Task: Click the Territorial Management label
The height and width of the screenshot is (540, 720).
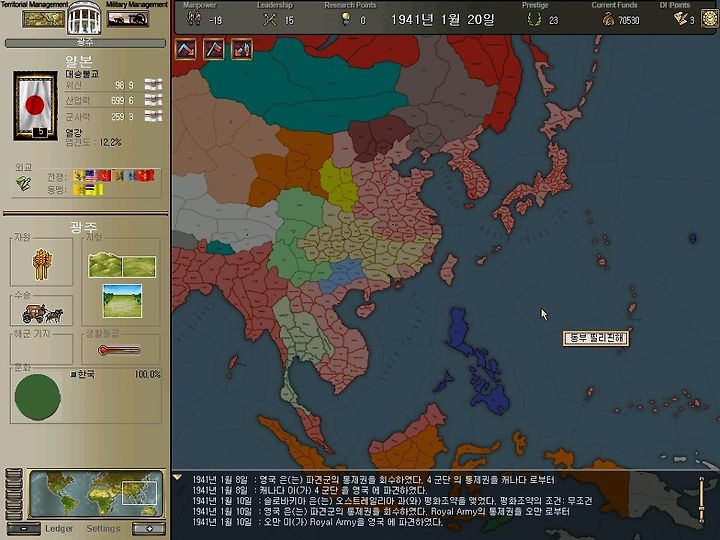Action: pos(35,5)
